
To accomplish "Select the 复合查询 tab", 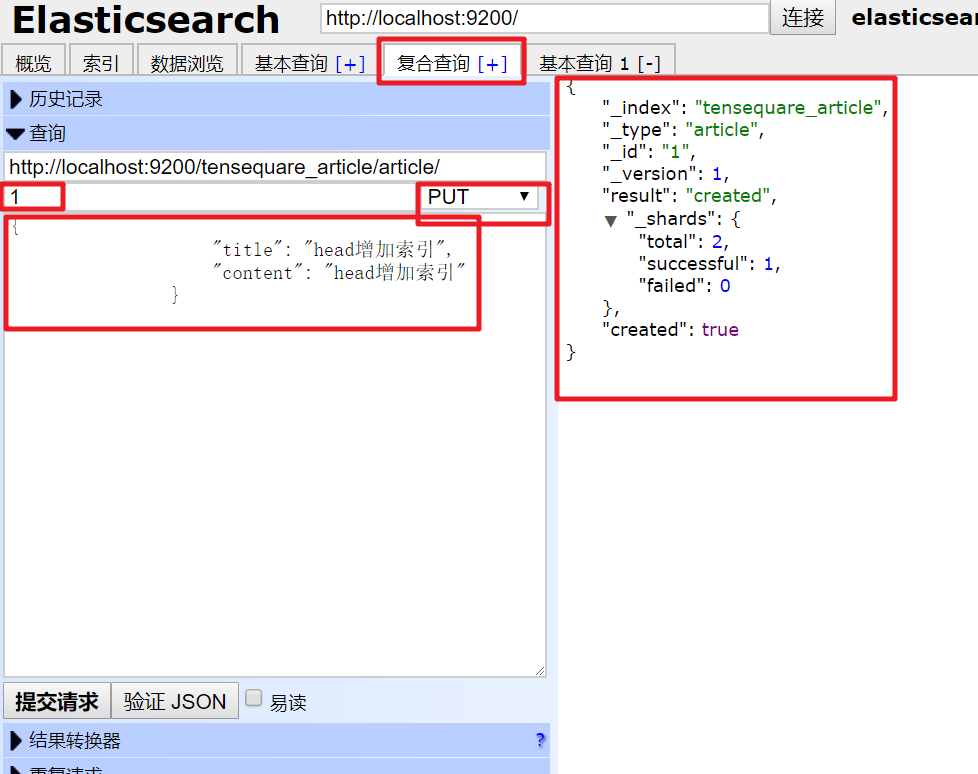I will coord(433,63).
